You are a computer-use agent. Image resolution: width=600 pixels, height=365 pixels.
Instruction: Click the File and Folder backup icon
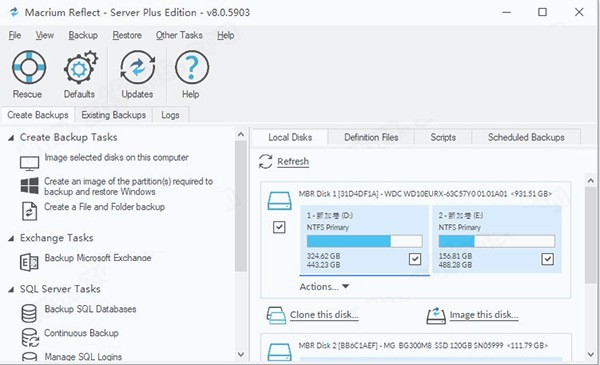(x=29, y=211)
